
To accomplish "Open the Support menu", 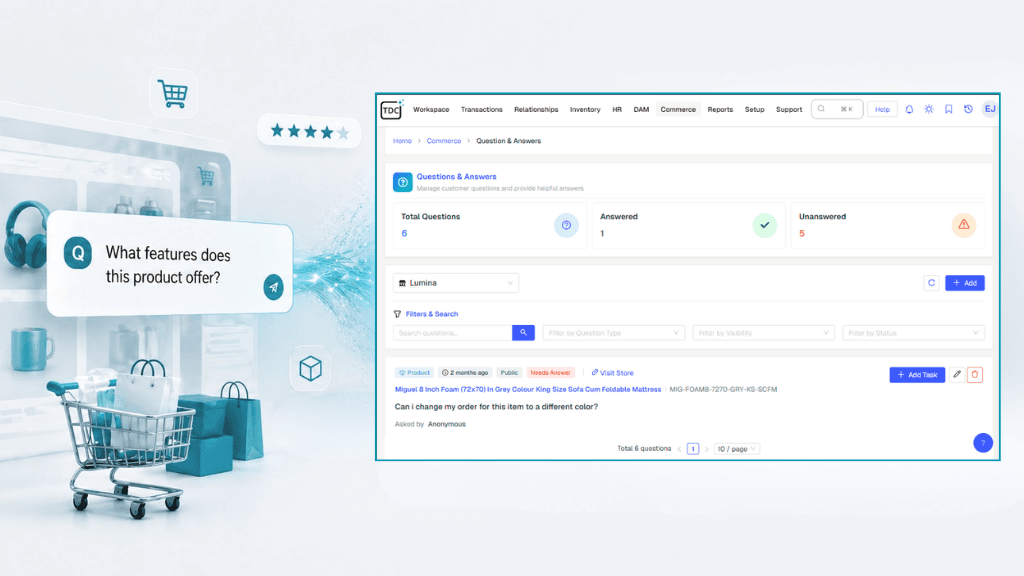I will point(789,110).
